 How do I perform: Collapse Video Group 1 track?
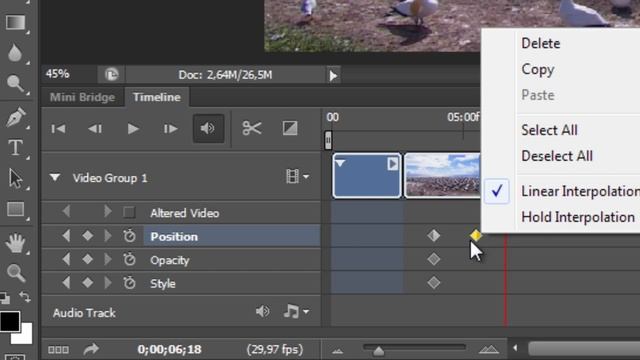point(55,178)
